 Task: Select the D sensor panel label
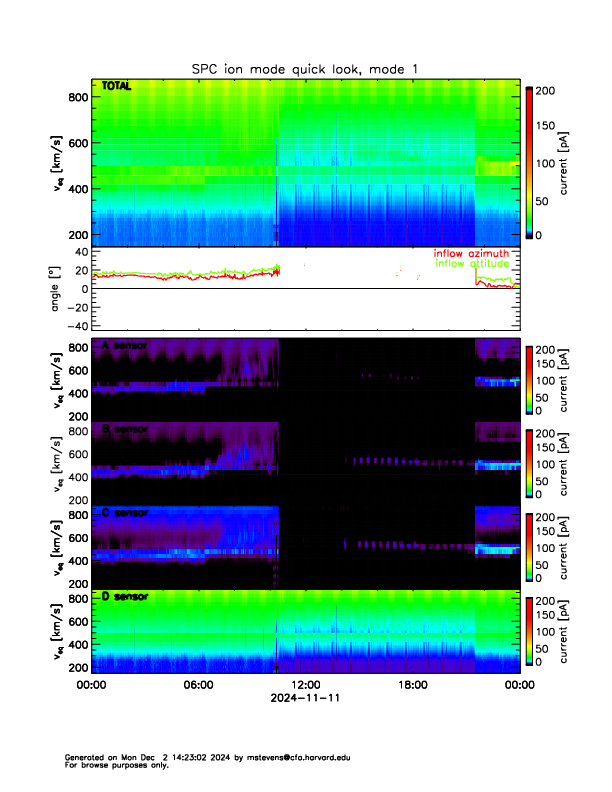[124, 597]
